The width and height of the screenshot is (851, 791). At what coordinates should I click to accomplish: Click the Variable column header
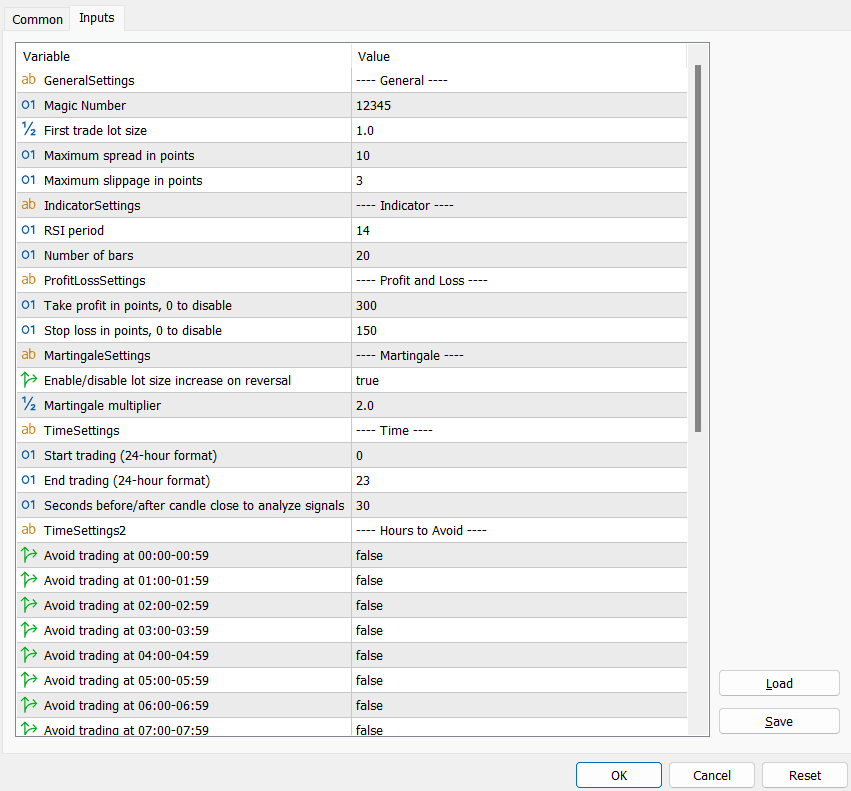click(x=184, y=56)
